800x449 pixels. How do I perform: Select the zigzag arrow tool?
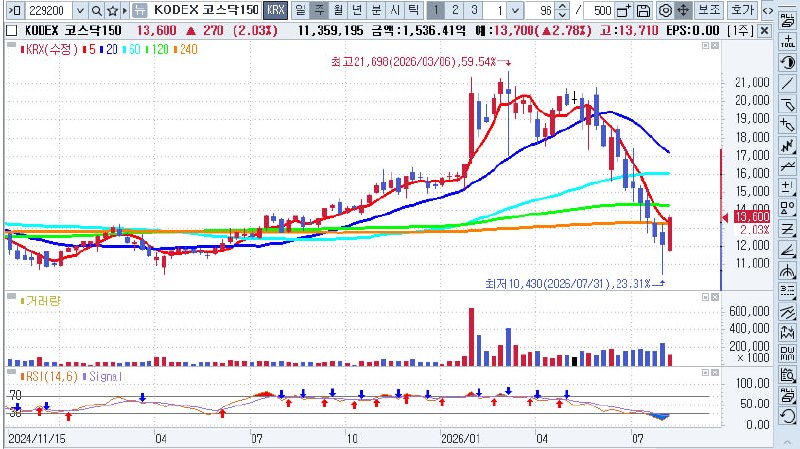coord(787,145)
